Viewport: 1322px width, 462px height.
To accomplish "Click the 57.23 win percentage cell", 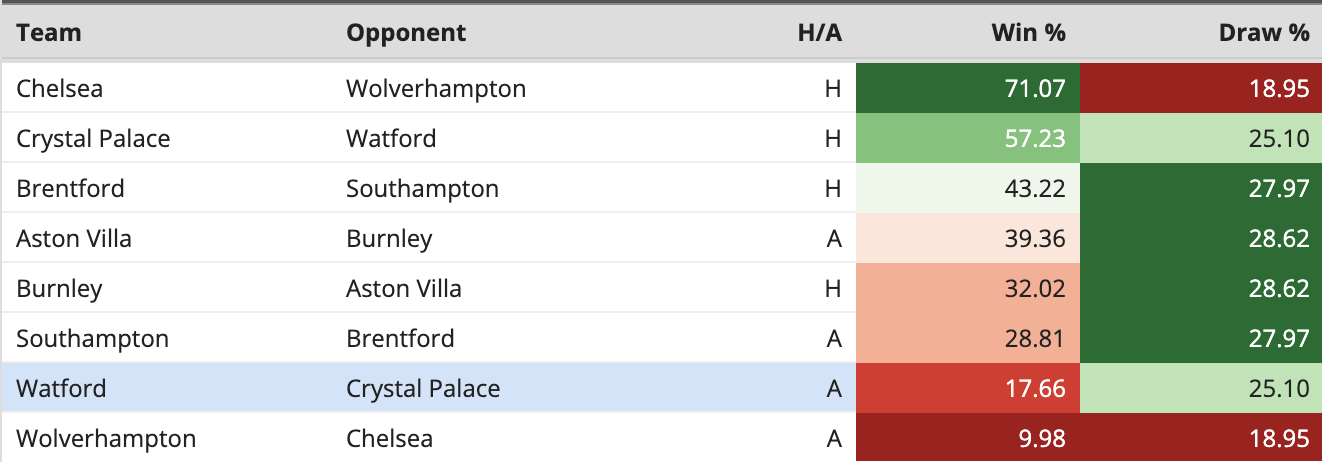I will 968,138.
